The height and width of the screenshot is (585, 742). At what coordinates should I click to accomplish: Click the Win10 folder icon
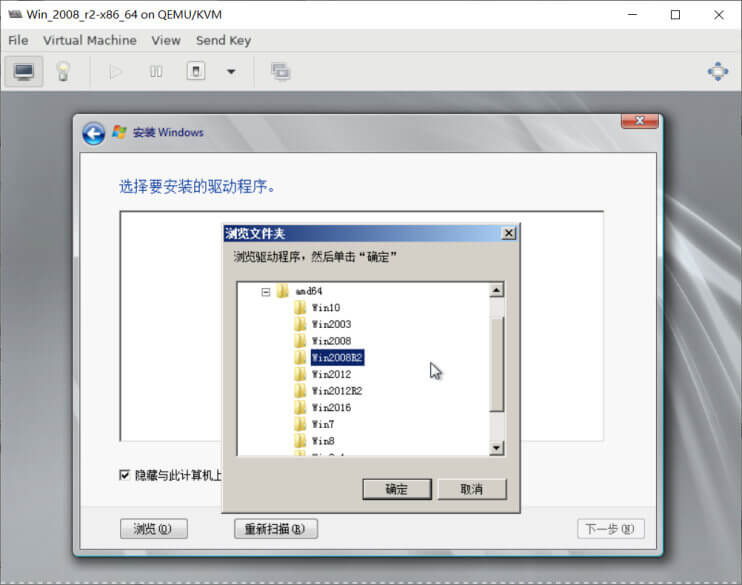click(300, 308)
